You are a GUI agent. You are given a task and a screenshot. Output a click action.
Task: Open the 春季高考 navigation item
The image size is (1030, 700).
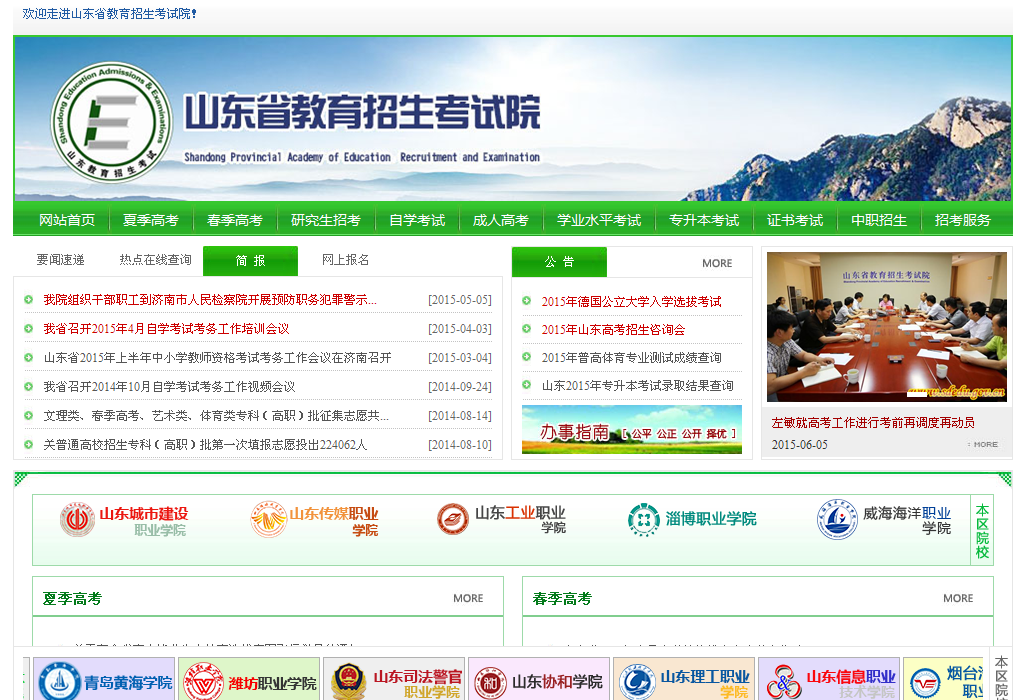pos(235,220)
